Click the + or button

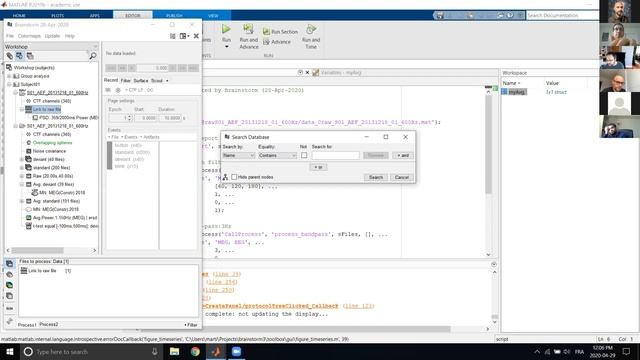[318, 167]
